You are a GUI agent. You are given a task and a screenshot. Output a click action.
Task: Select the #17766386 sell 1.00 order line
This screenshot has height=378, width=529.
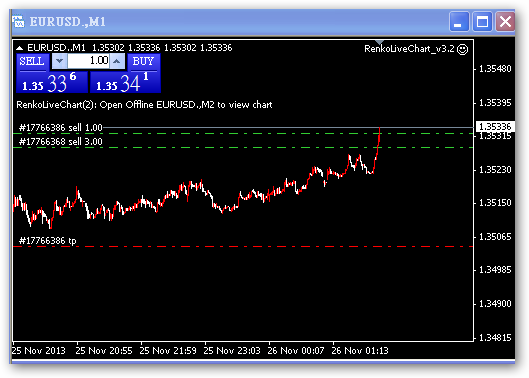pos(243,128)
